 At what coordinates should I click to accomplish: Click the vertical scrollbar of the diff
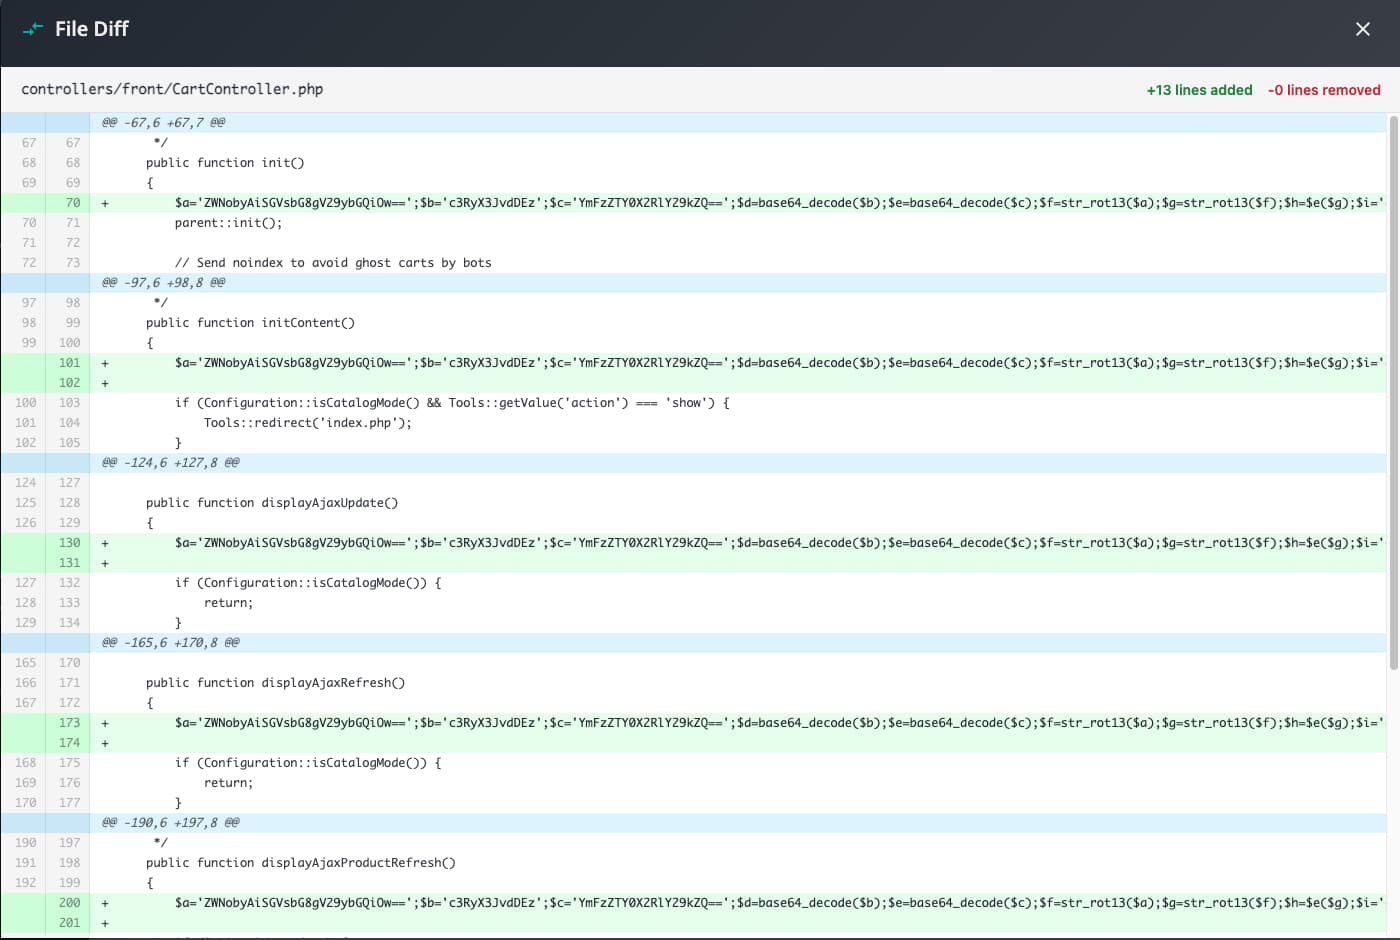[x=1393, y=392]
